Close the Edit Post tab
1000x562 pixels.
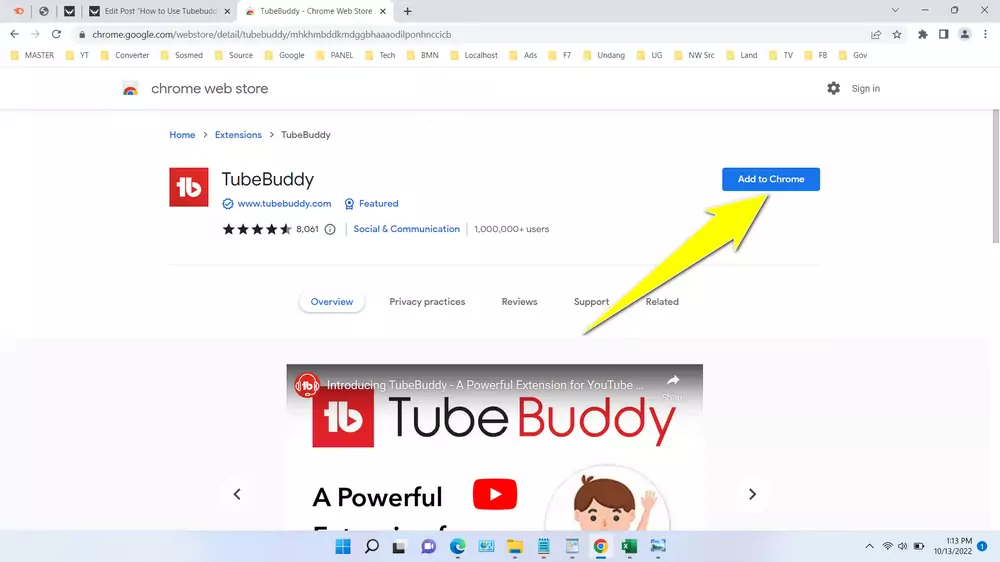(x=227, y=11)
